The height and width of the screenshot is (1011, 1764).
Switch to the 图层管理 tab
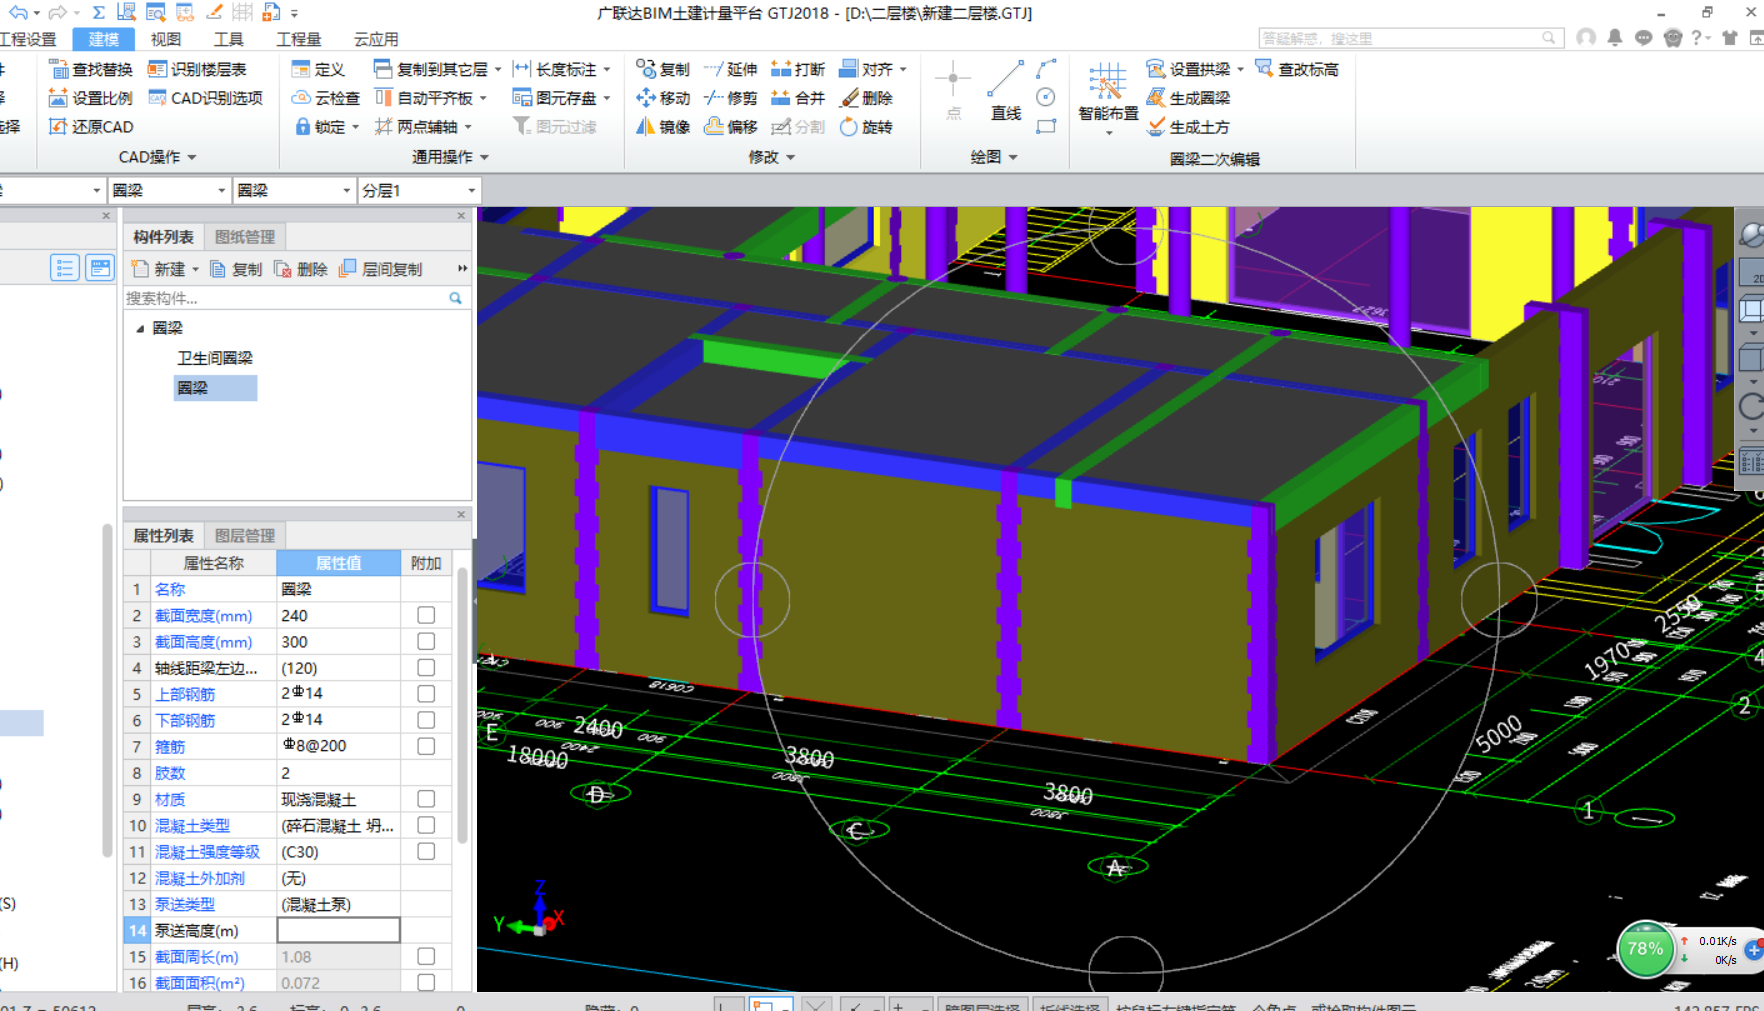[x=245, y=535]
